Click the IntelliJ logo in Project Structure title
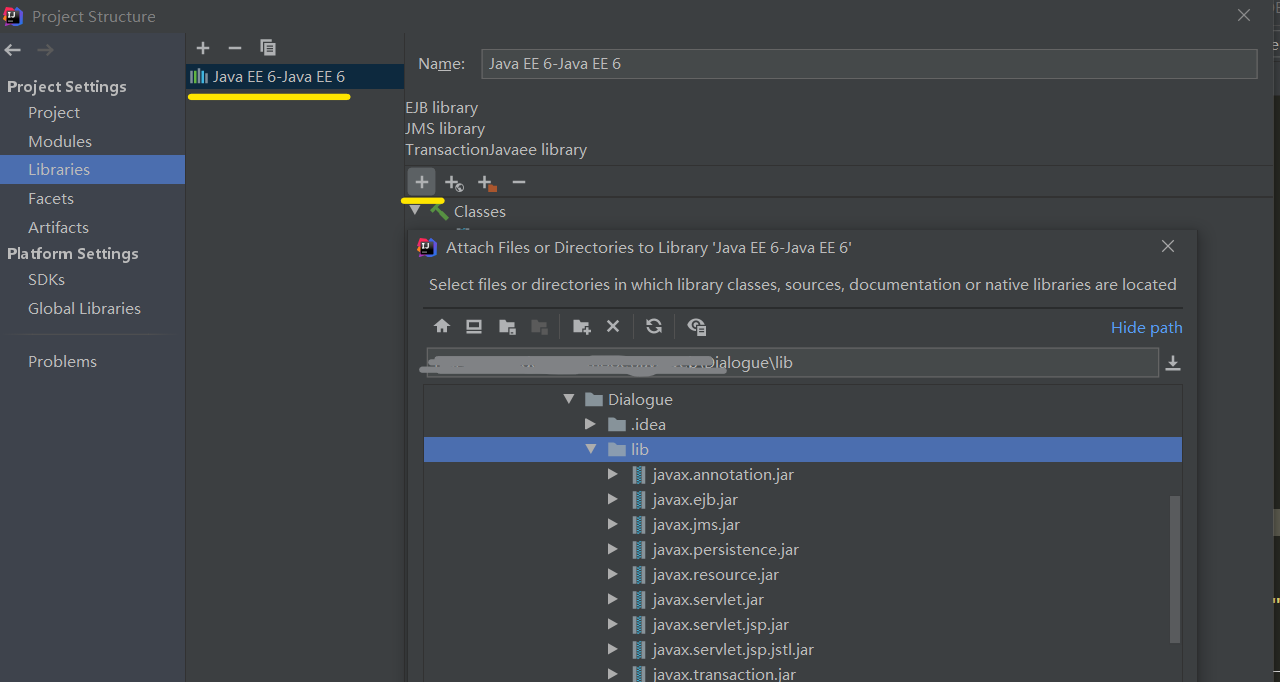 coord(14,16)
